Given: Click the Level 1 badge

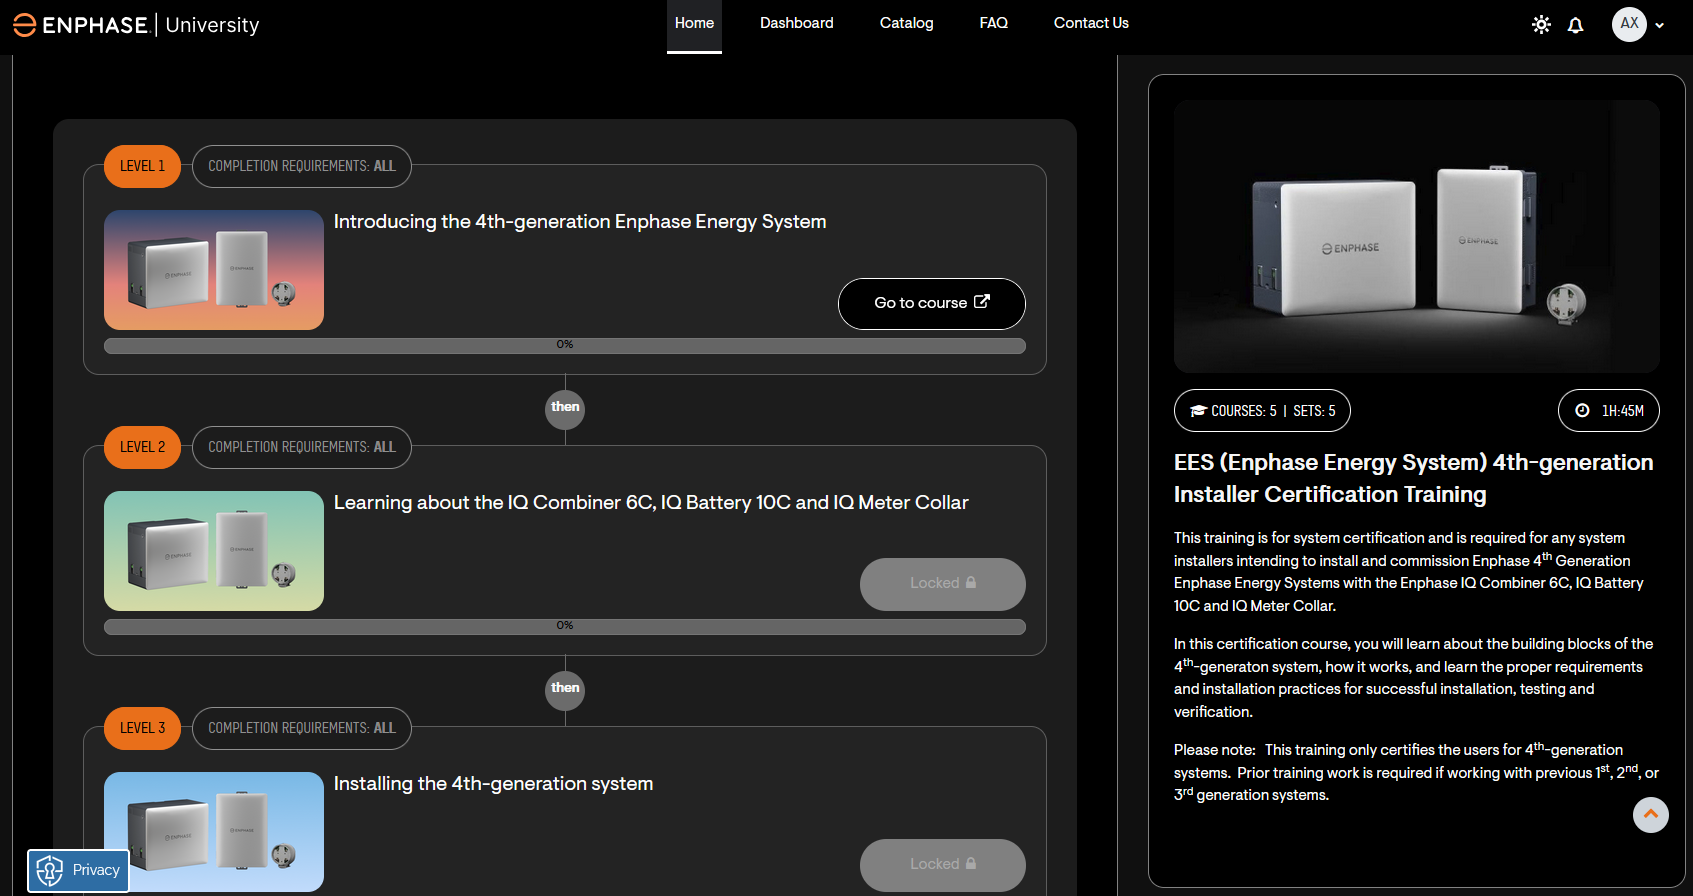Looking at the screenshot, I should 142,166.
